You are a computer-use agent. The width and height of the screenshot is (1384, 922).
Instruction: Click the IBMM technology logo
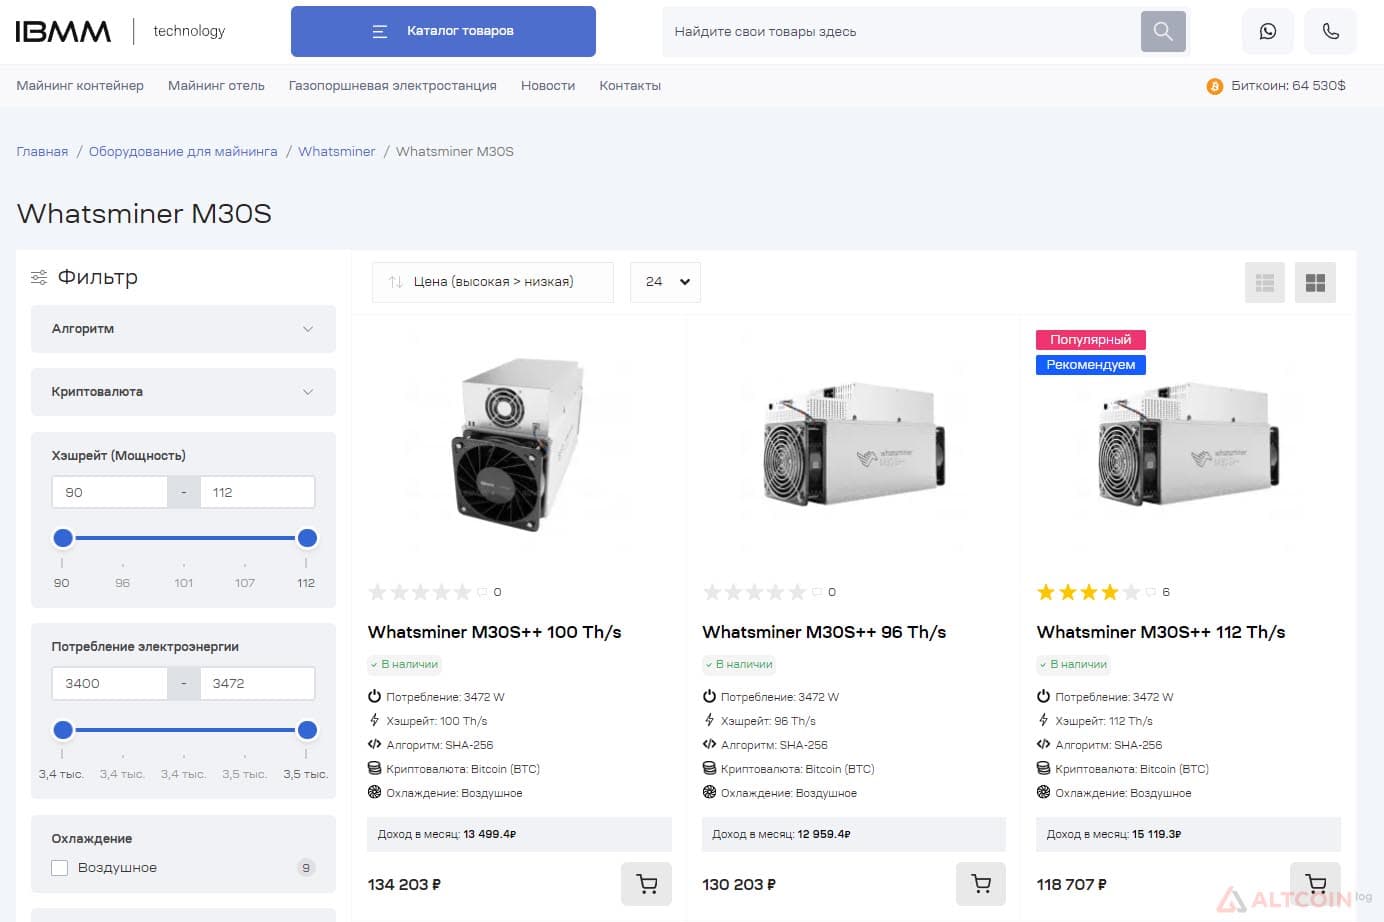pos(121,31)
